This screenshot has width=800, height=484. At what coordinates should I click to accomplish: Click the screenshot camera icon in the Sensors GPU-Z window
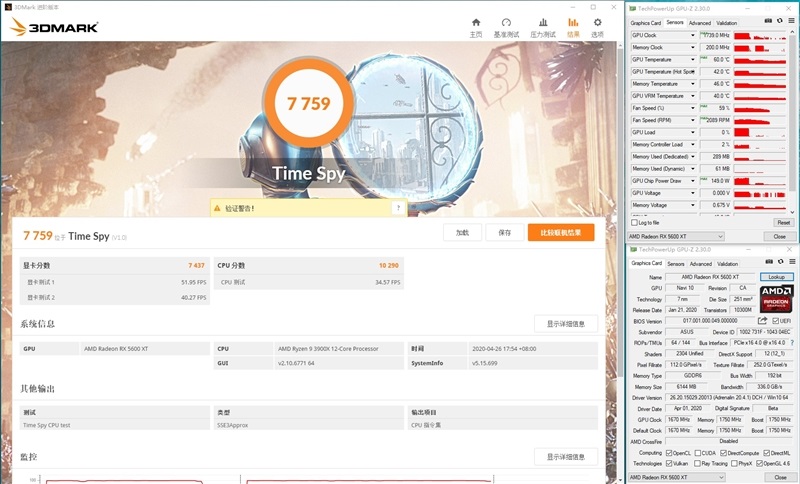coord(768,21)
